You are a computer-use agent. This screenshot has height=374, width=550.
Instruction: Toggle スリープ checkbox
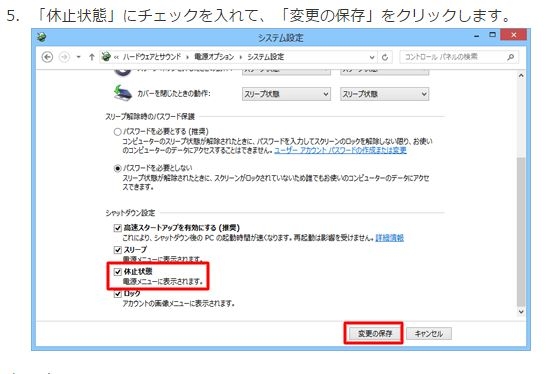(118, 250)
